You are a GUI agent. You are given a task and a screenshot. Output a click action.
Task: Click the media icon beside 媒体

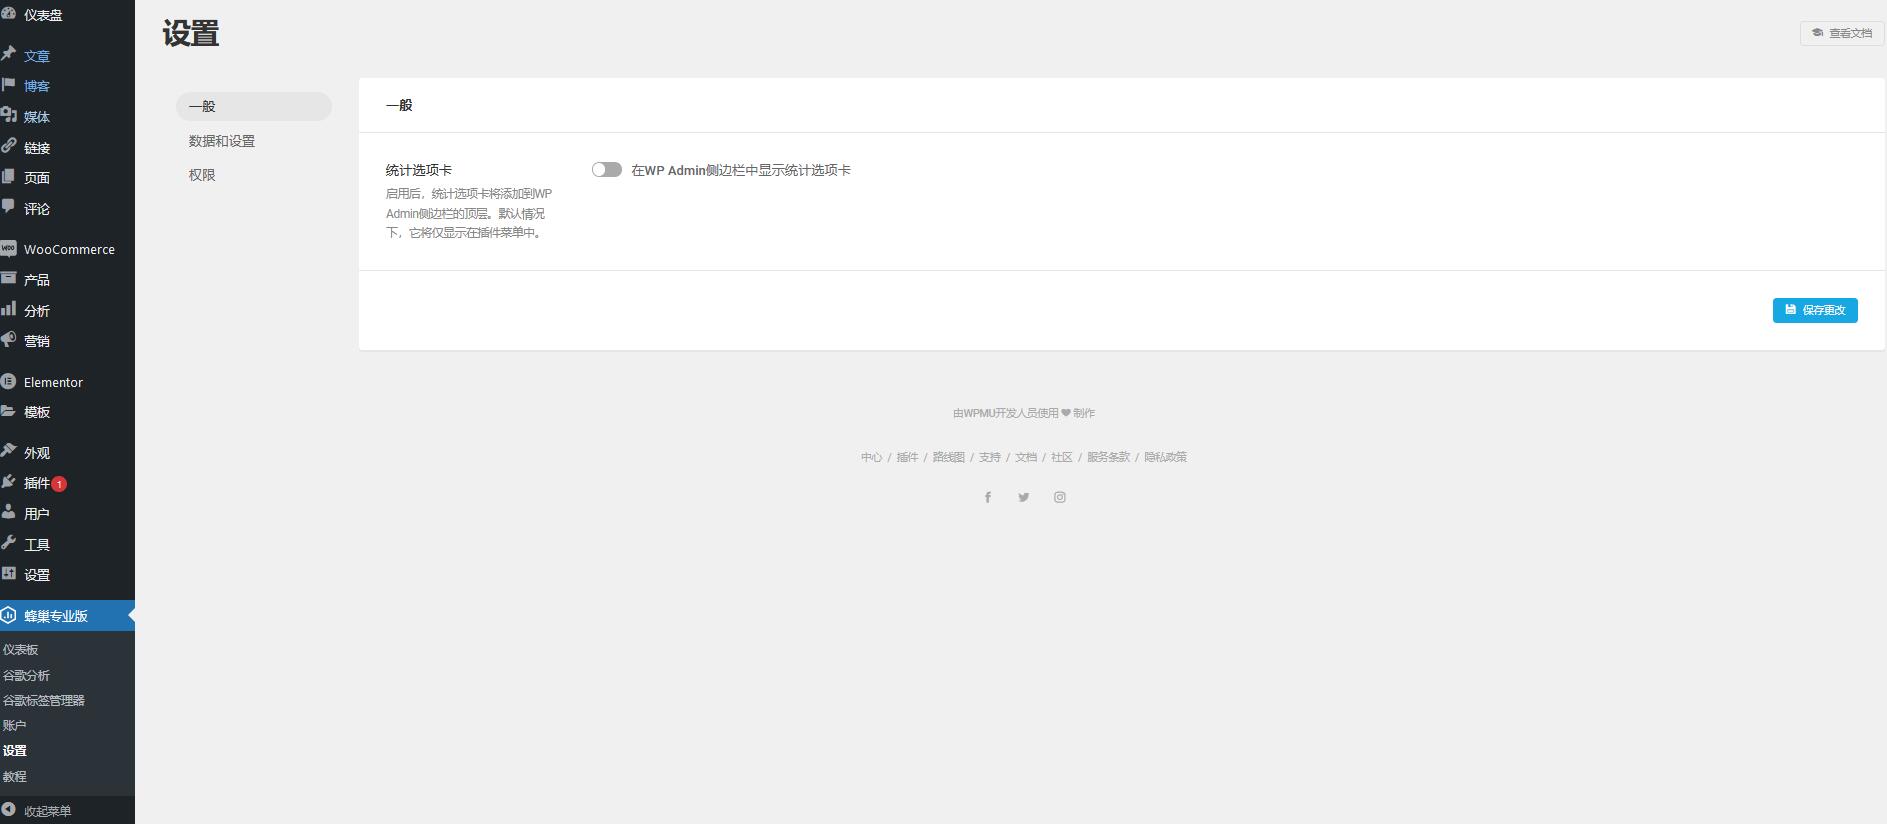tap(8, 116)
